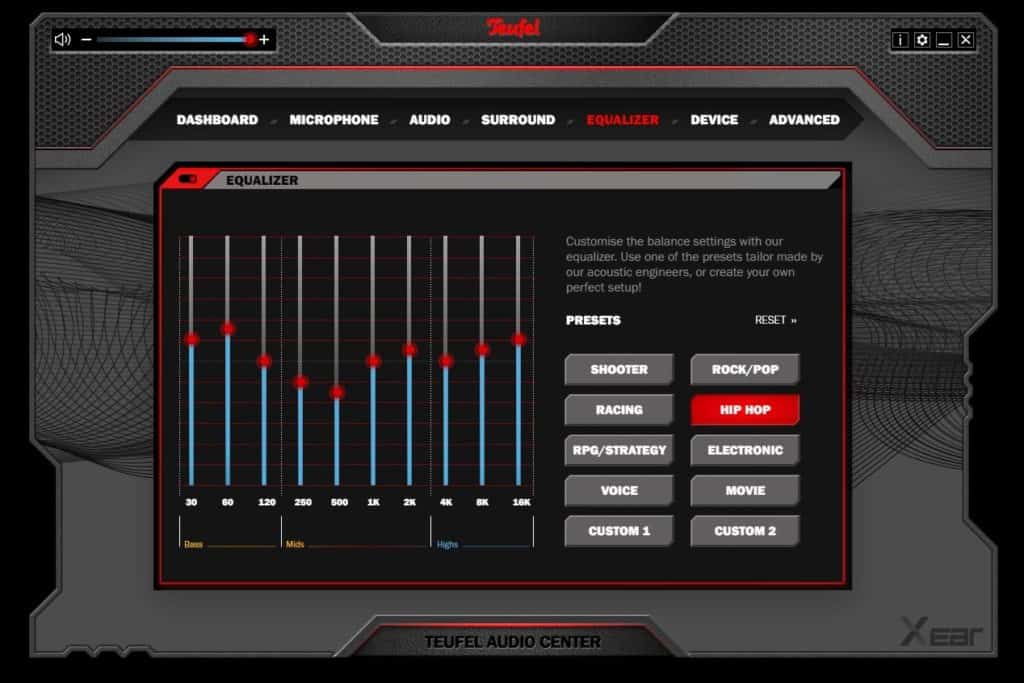Increase volume with the plus icon

click(x=264, y=41)
